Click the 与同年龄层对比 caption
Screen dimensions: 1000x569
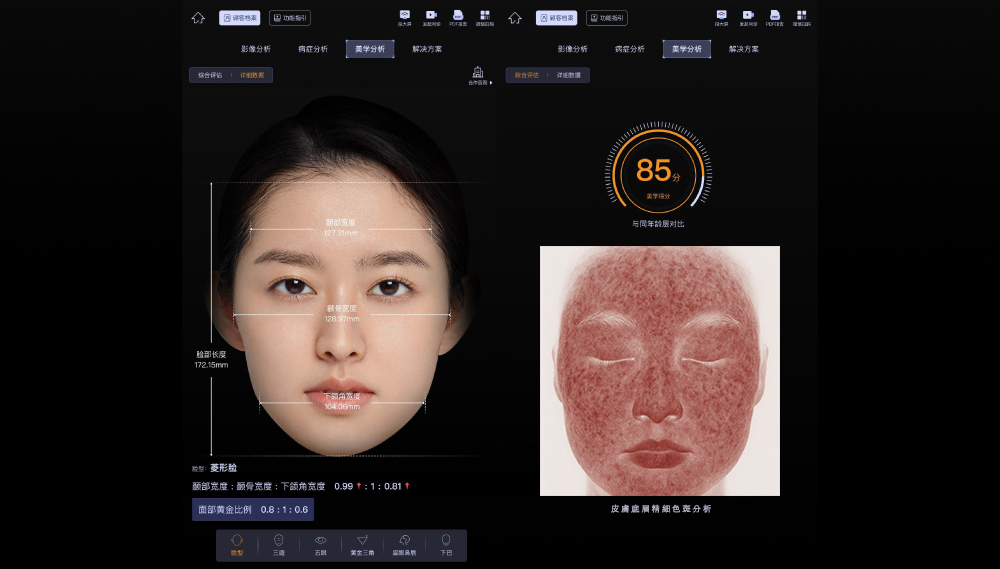[658, 224]
